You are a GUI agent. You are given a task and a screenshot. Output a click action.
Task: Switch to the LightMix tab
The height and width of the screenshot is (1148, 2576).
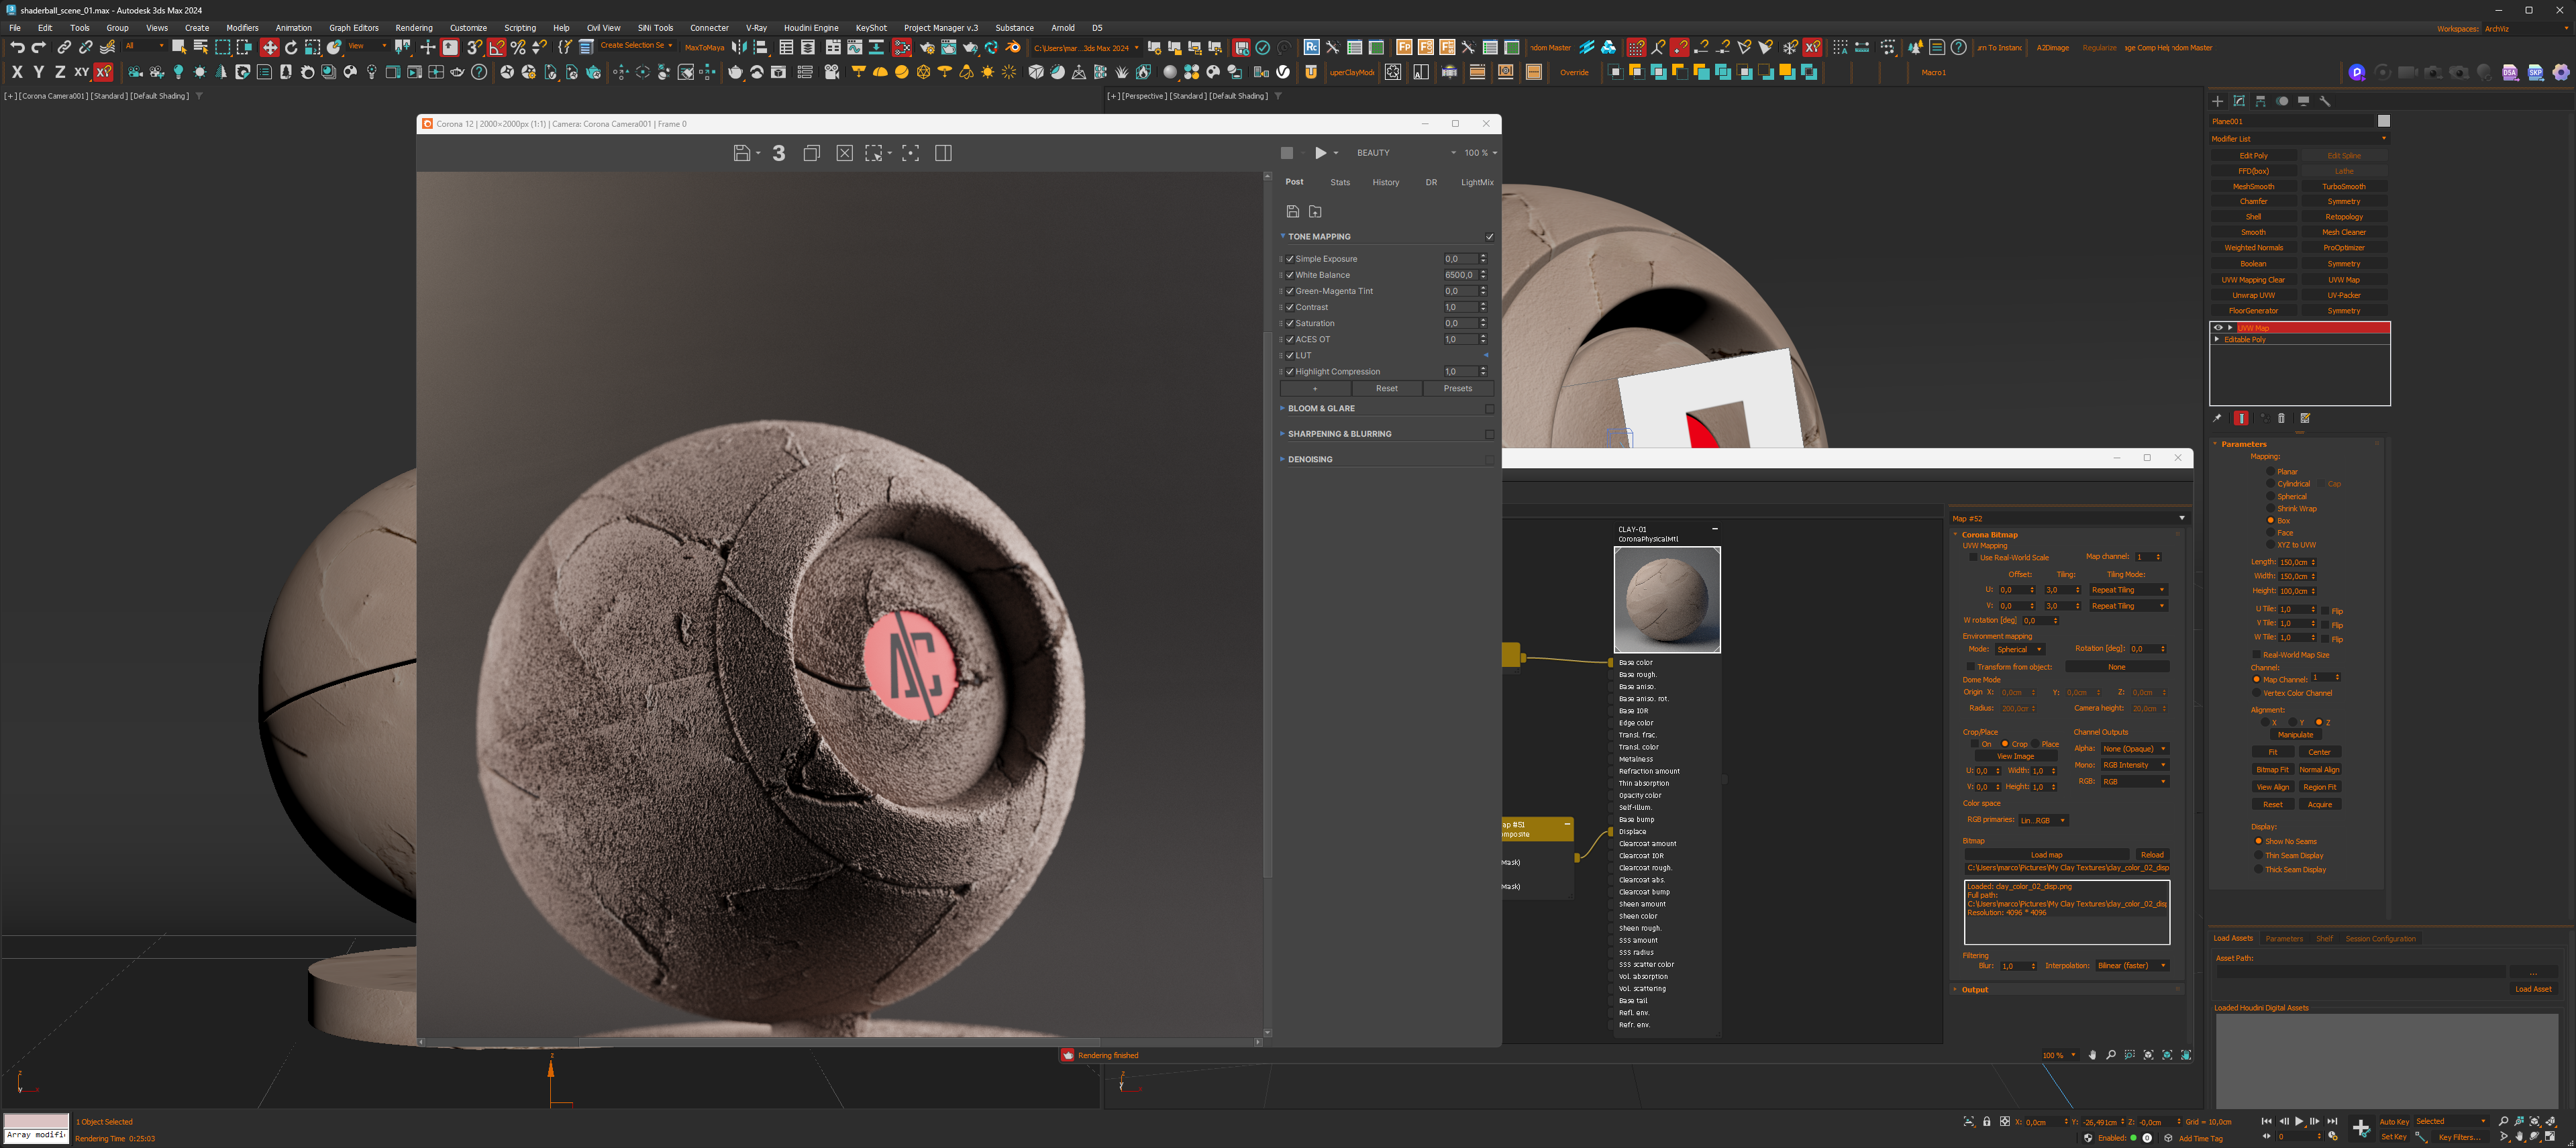click(x=1477, y=182)
